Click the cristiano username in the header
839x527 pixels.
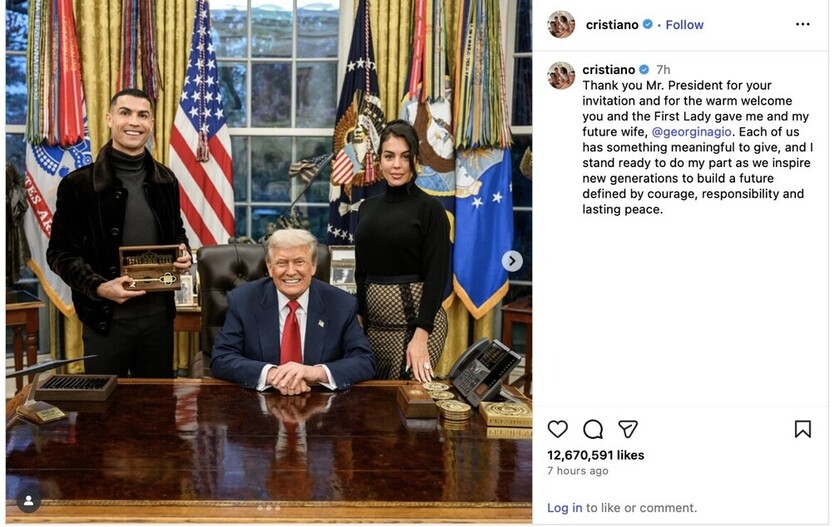click(612, 25)
